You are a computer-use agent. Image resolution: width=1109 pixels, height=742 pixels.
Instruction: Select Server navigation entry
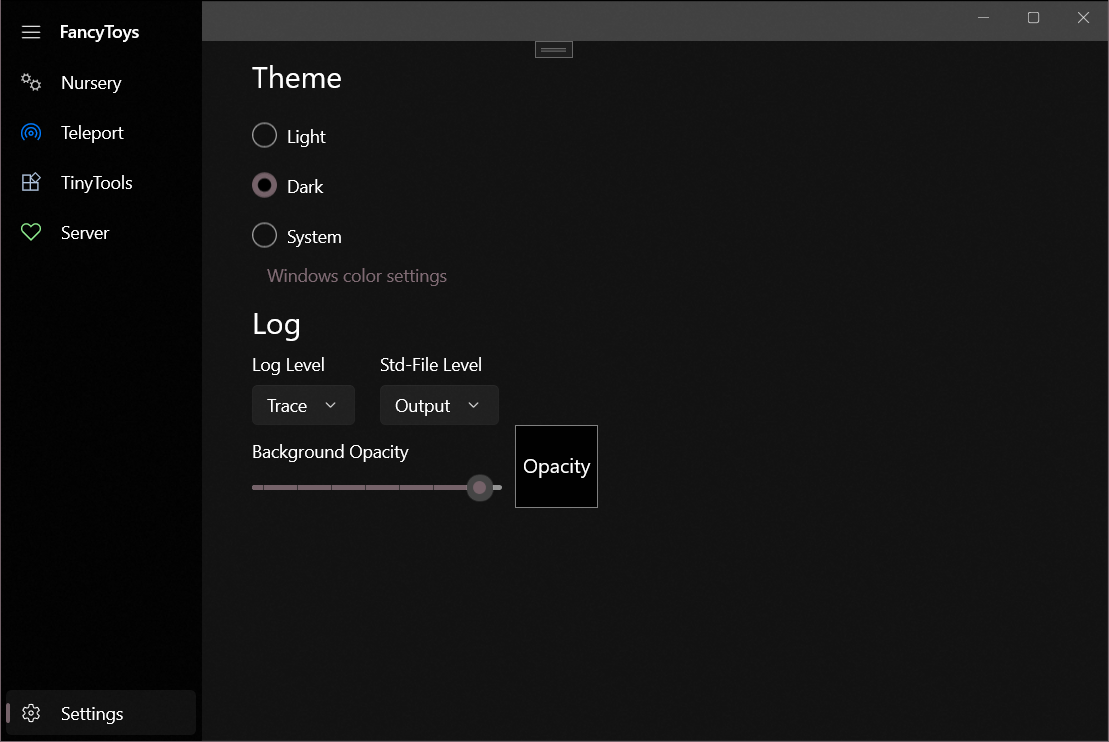click(x=85, y=232)
